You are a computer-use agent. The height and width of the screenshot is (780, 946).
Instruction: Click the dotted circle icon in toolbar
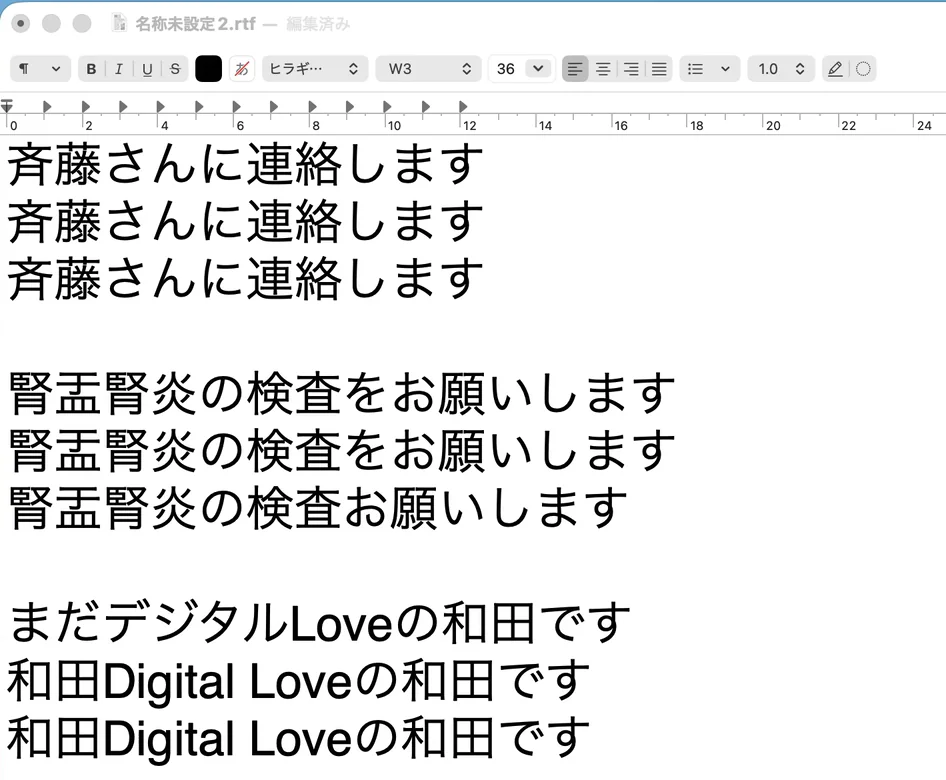pos(863,69)
